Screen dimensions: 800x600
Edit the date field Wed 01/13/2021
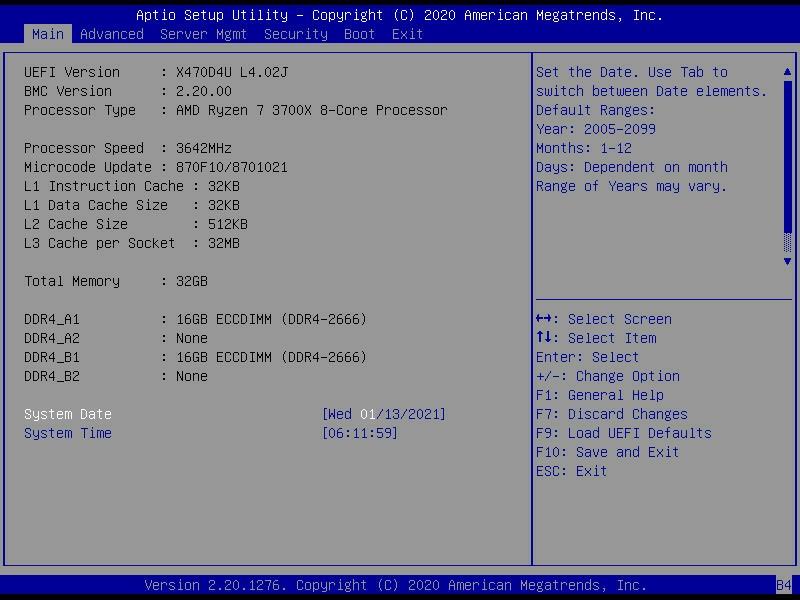(x=384, y=414)
